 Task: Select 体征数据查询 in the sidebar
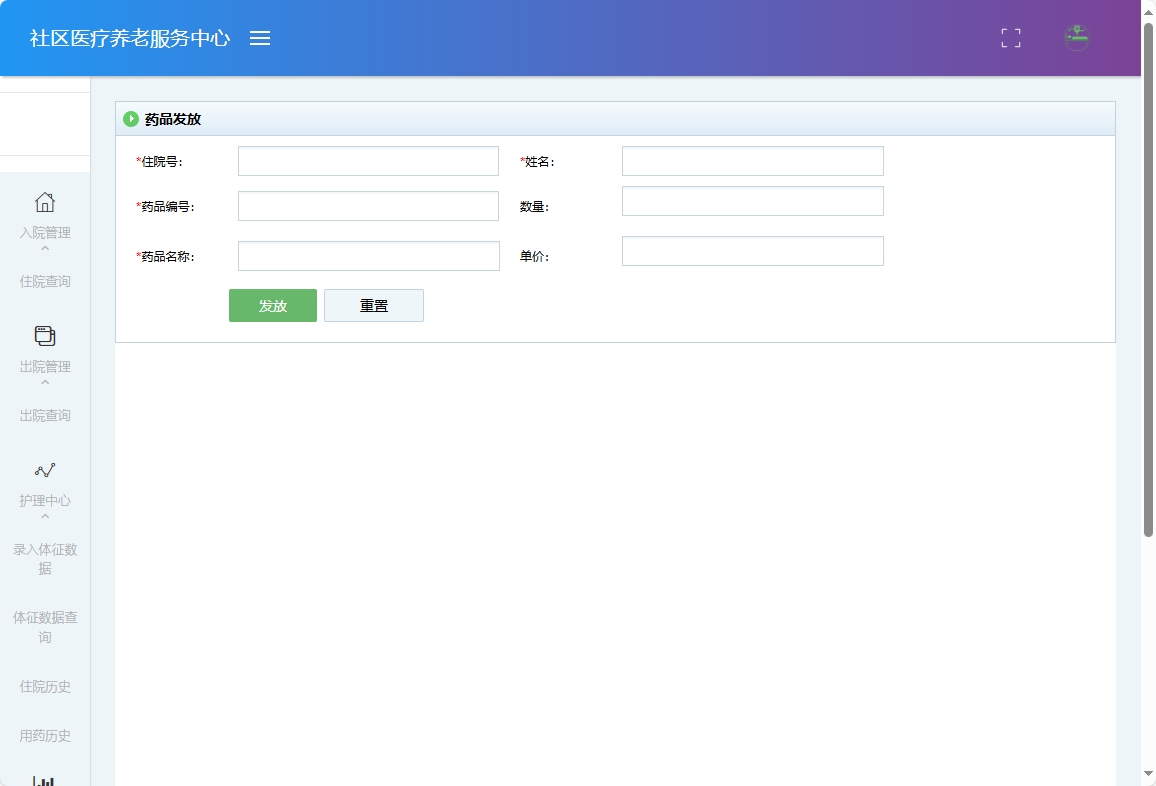coord(44,627)
